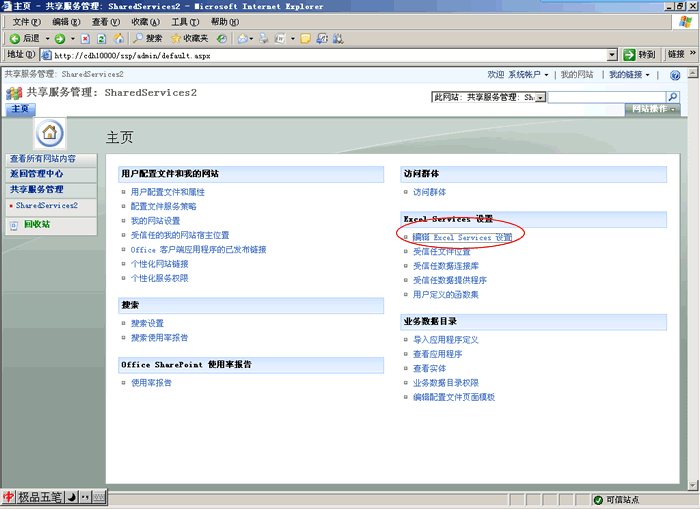This screenshot has height=509, width=700.
Task: Click the yellow Discuss note icon
Action: 305,39
